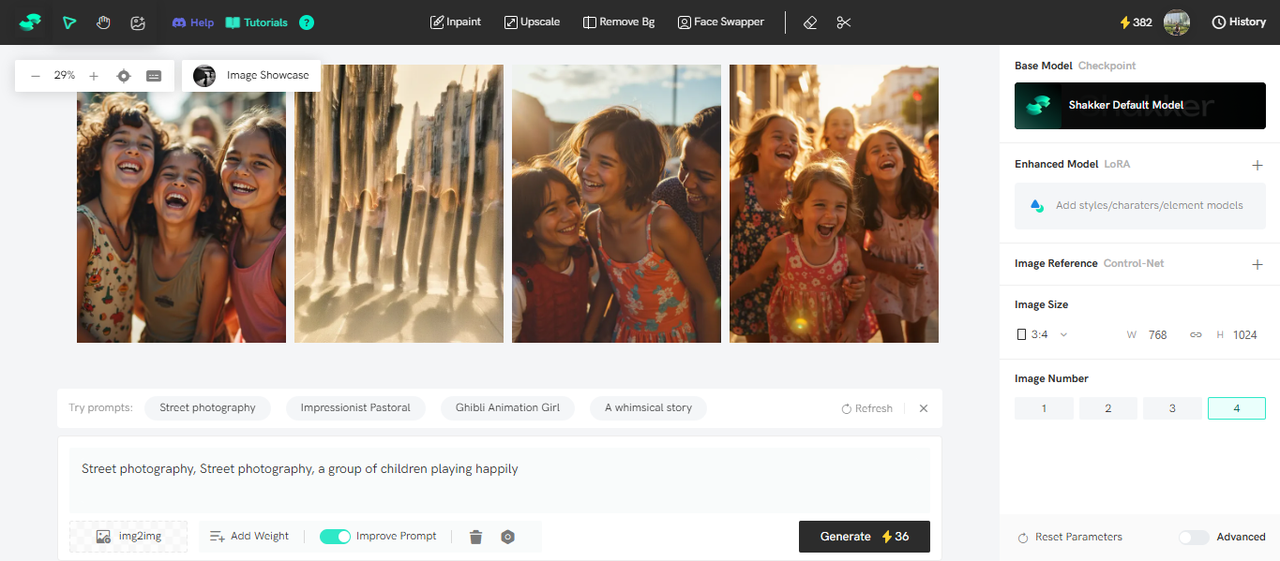Select the second blurry abstract generated image
1280x561 pixels.
click(x=399, y=204)
